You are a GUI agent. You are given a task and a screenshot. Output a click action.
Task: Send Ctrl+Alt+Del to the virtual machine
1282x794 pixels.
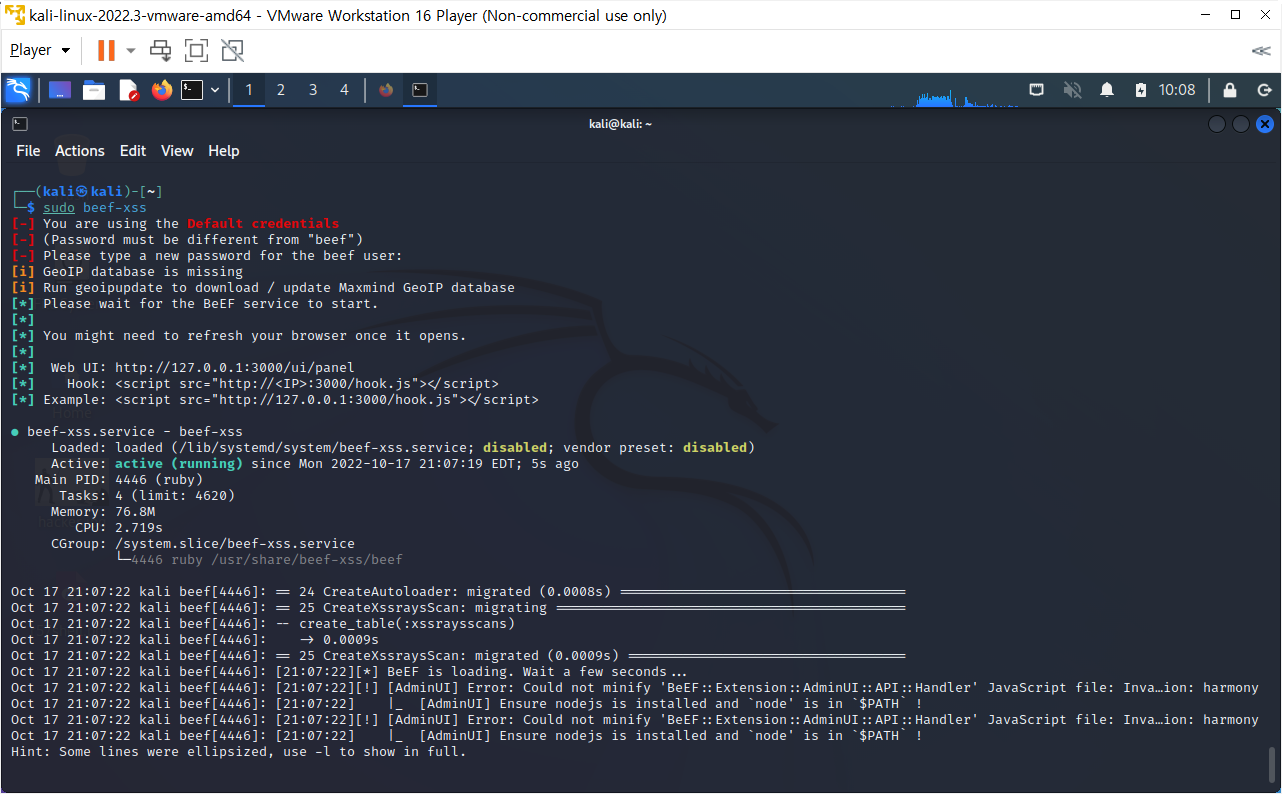160,50
